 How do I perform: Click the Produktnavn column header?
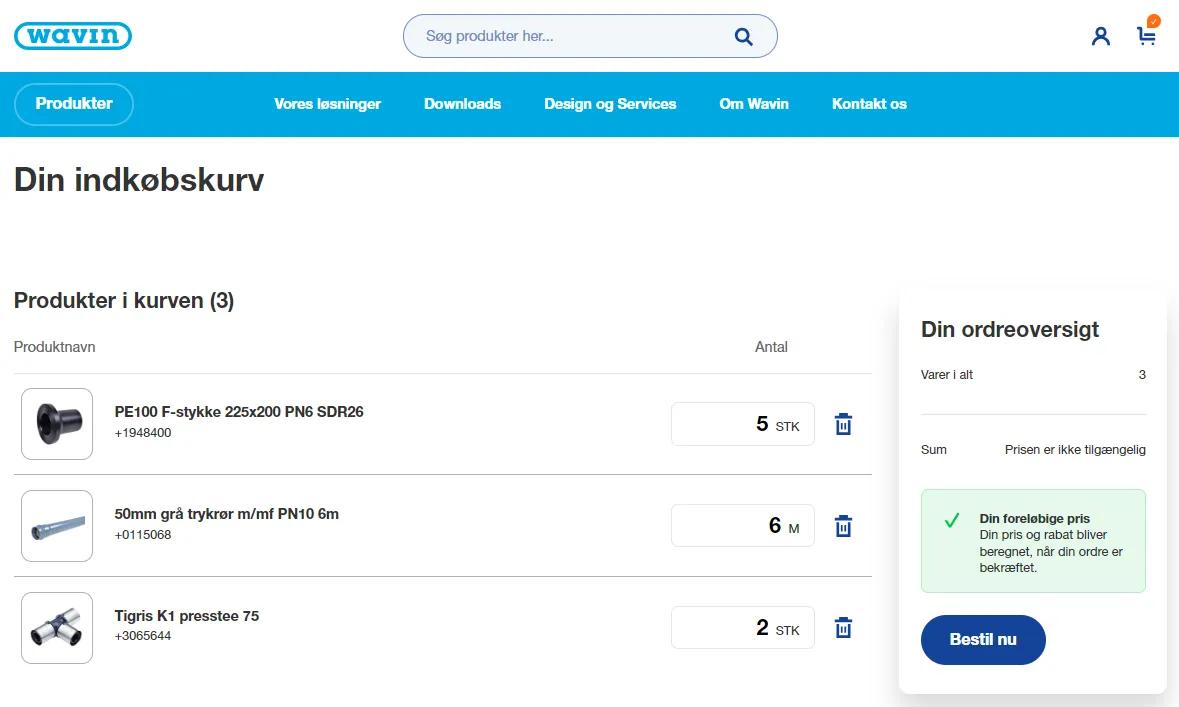click(x=54, y=347)
